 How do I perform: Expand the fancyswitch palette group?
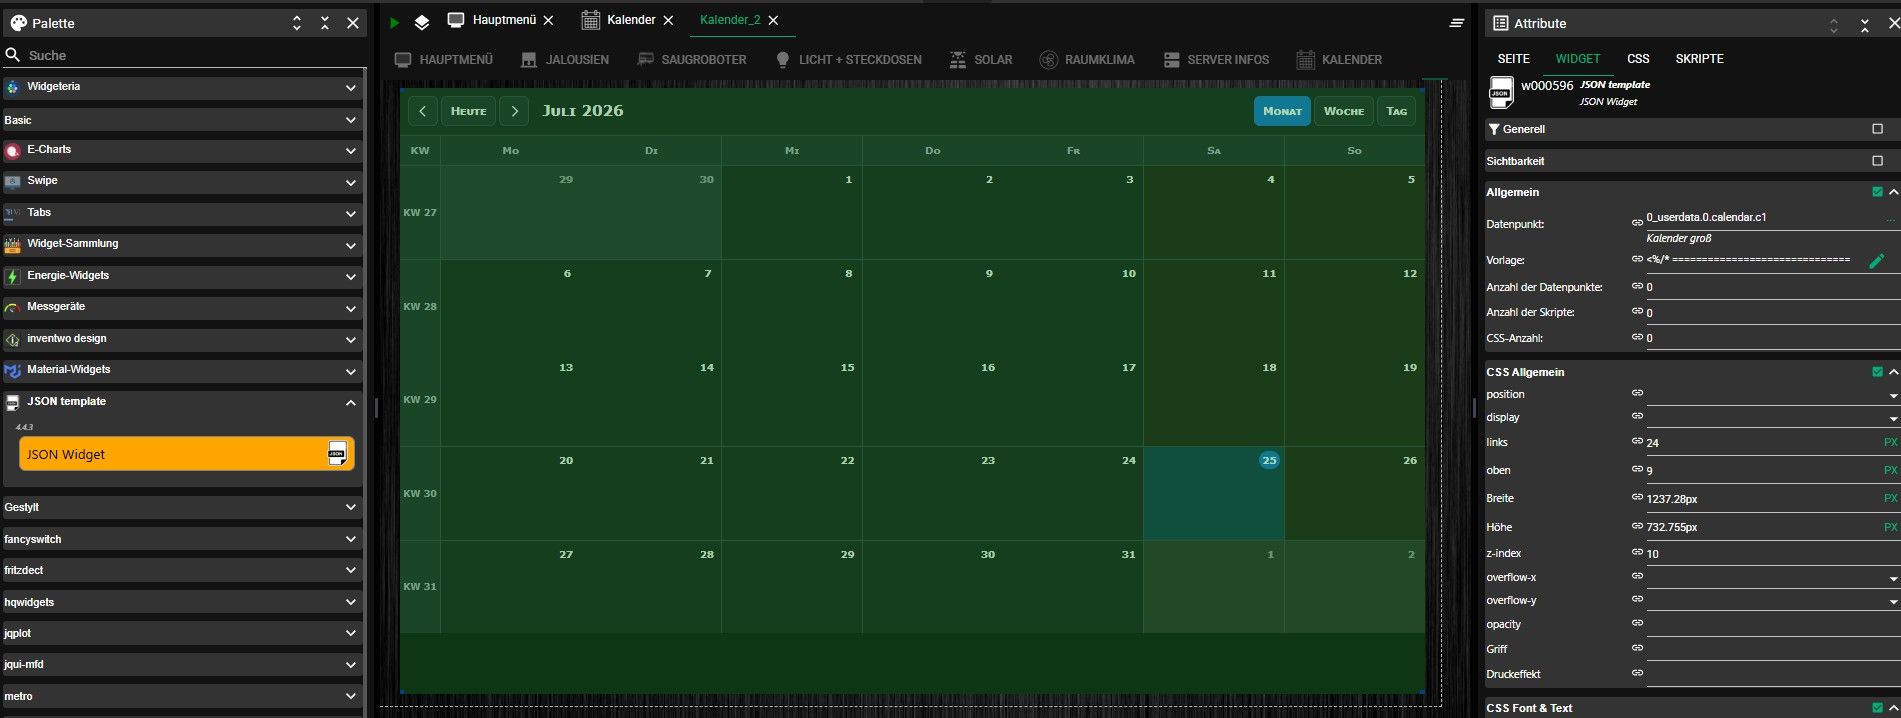350,540
